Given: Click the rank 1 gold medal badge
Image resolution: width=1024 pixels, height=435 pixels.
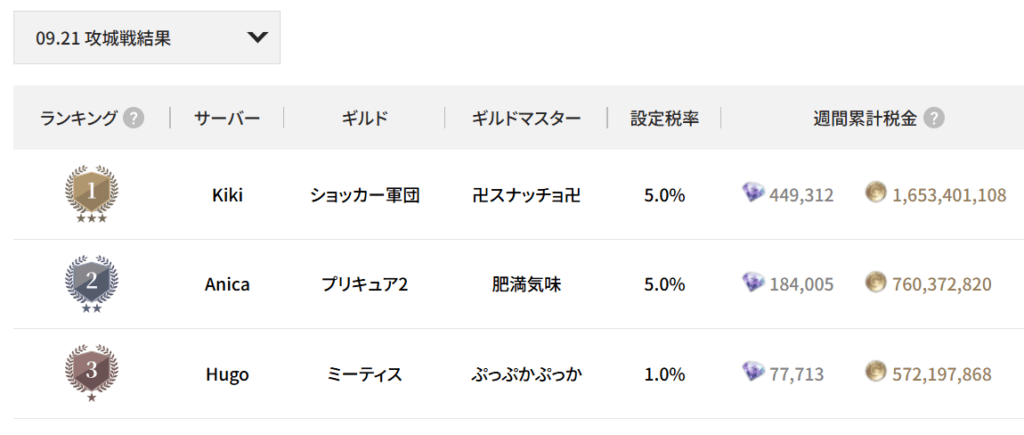Looking at the screenshot, I should 91,193.
